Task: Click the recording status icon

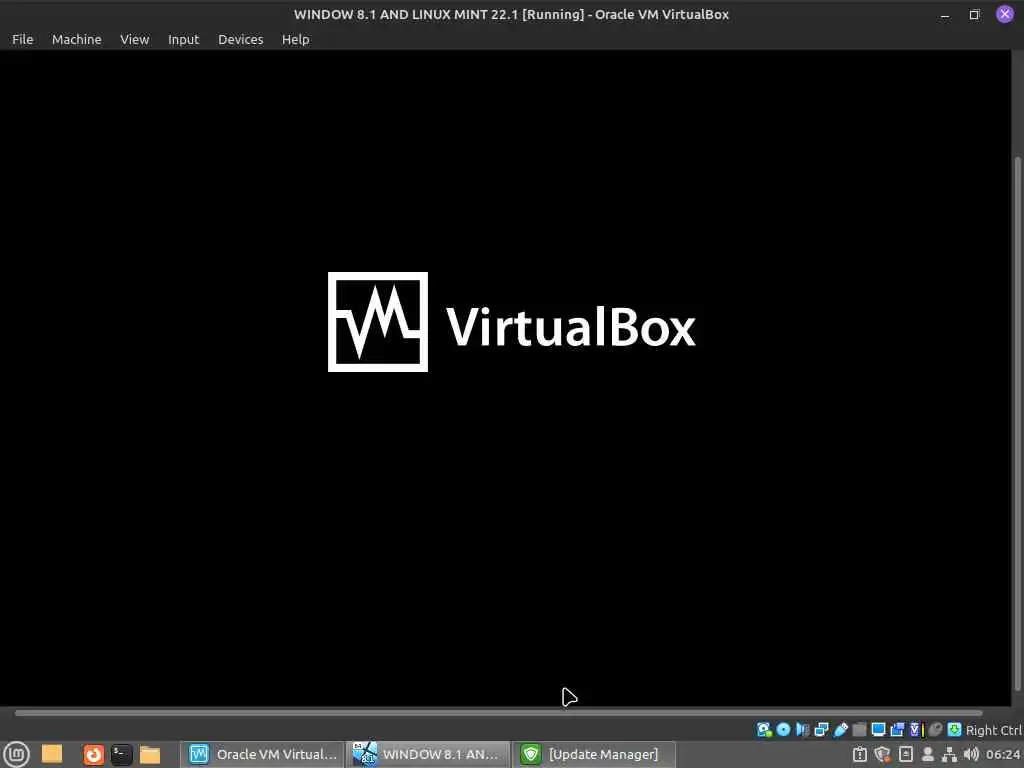Action: [897, 729]
